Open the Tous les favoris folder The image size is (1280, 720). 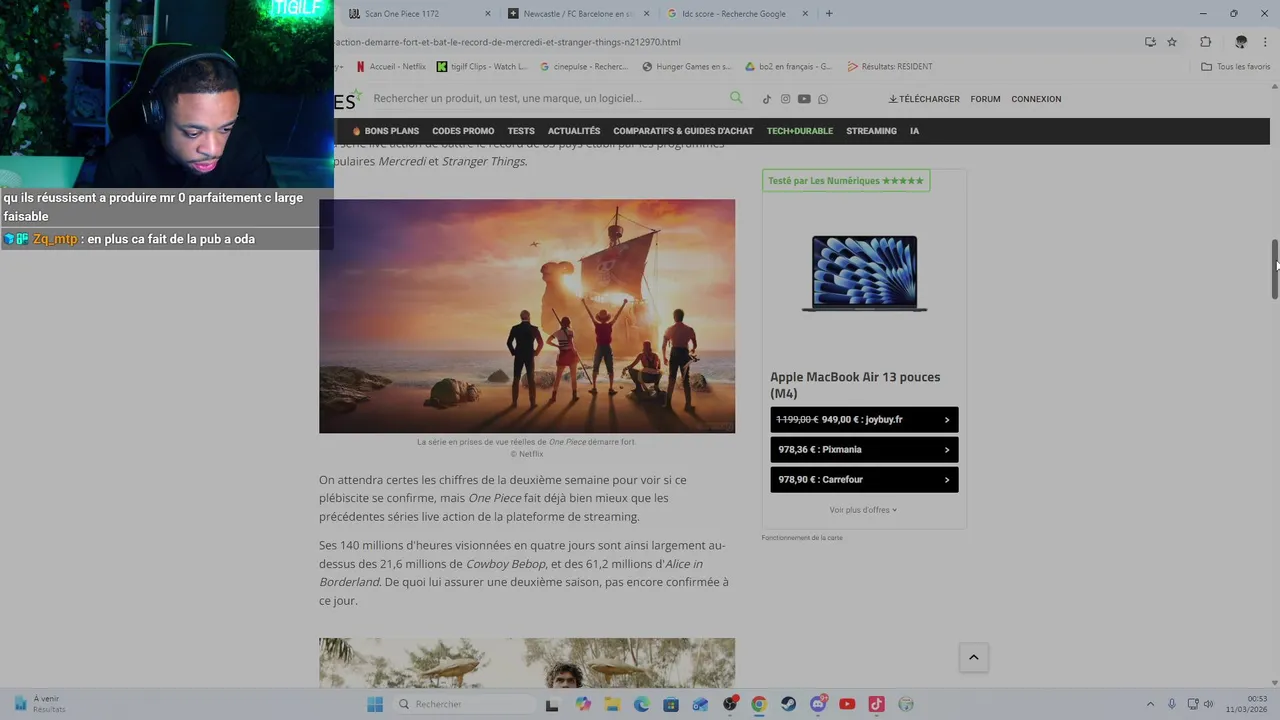click(1236, 67)
